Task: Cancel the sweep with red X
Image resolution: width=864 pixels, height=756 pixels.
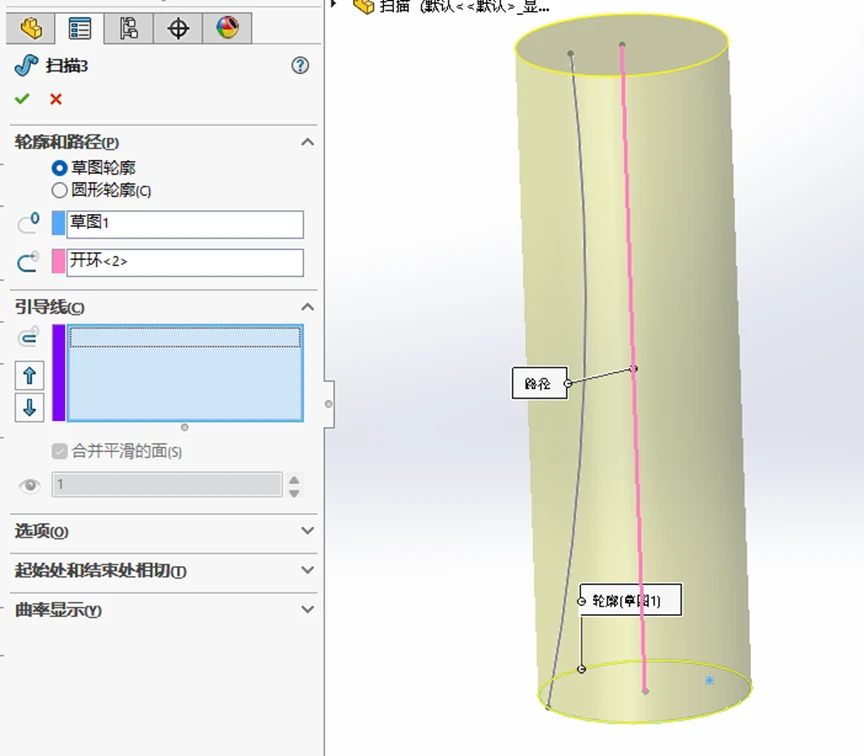Action: pyautogui.click(x=56, y=99)
